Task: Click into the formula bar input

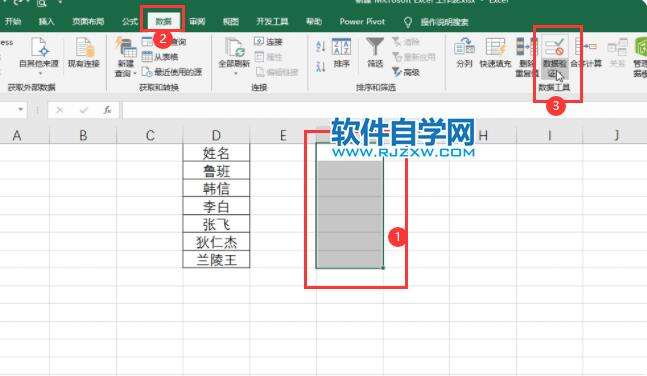Action: point(384,110)
